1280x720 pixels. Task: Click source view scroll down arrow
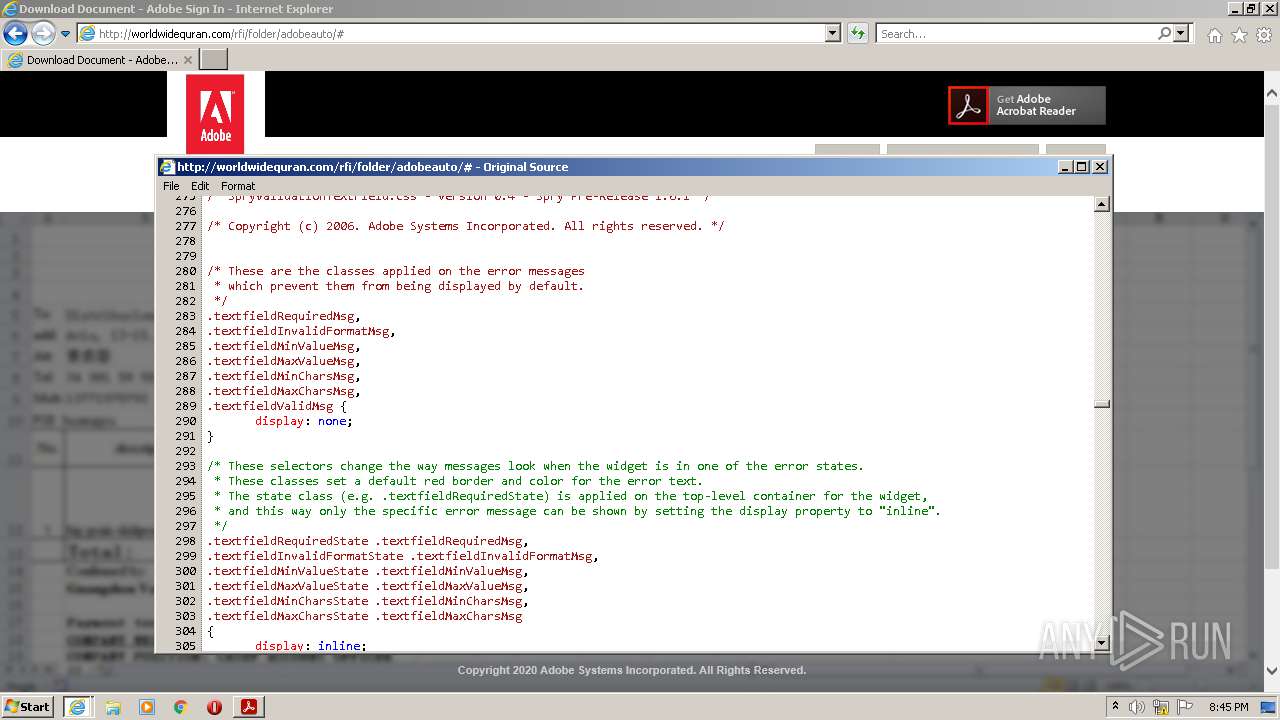[x=1102, y=643]
